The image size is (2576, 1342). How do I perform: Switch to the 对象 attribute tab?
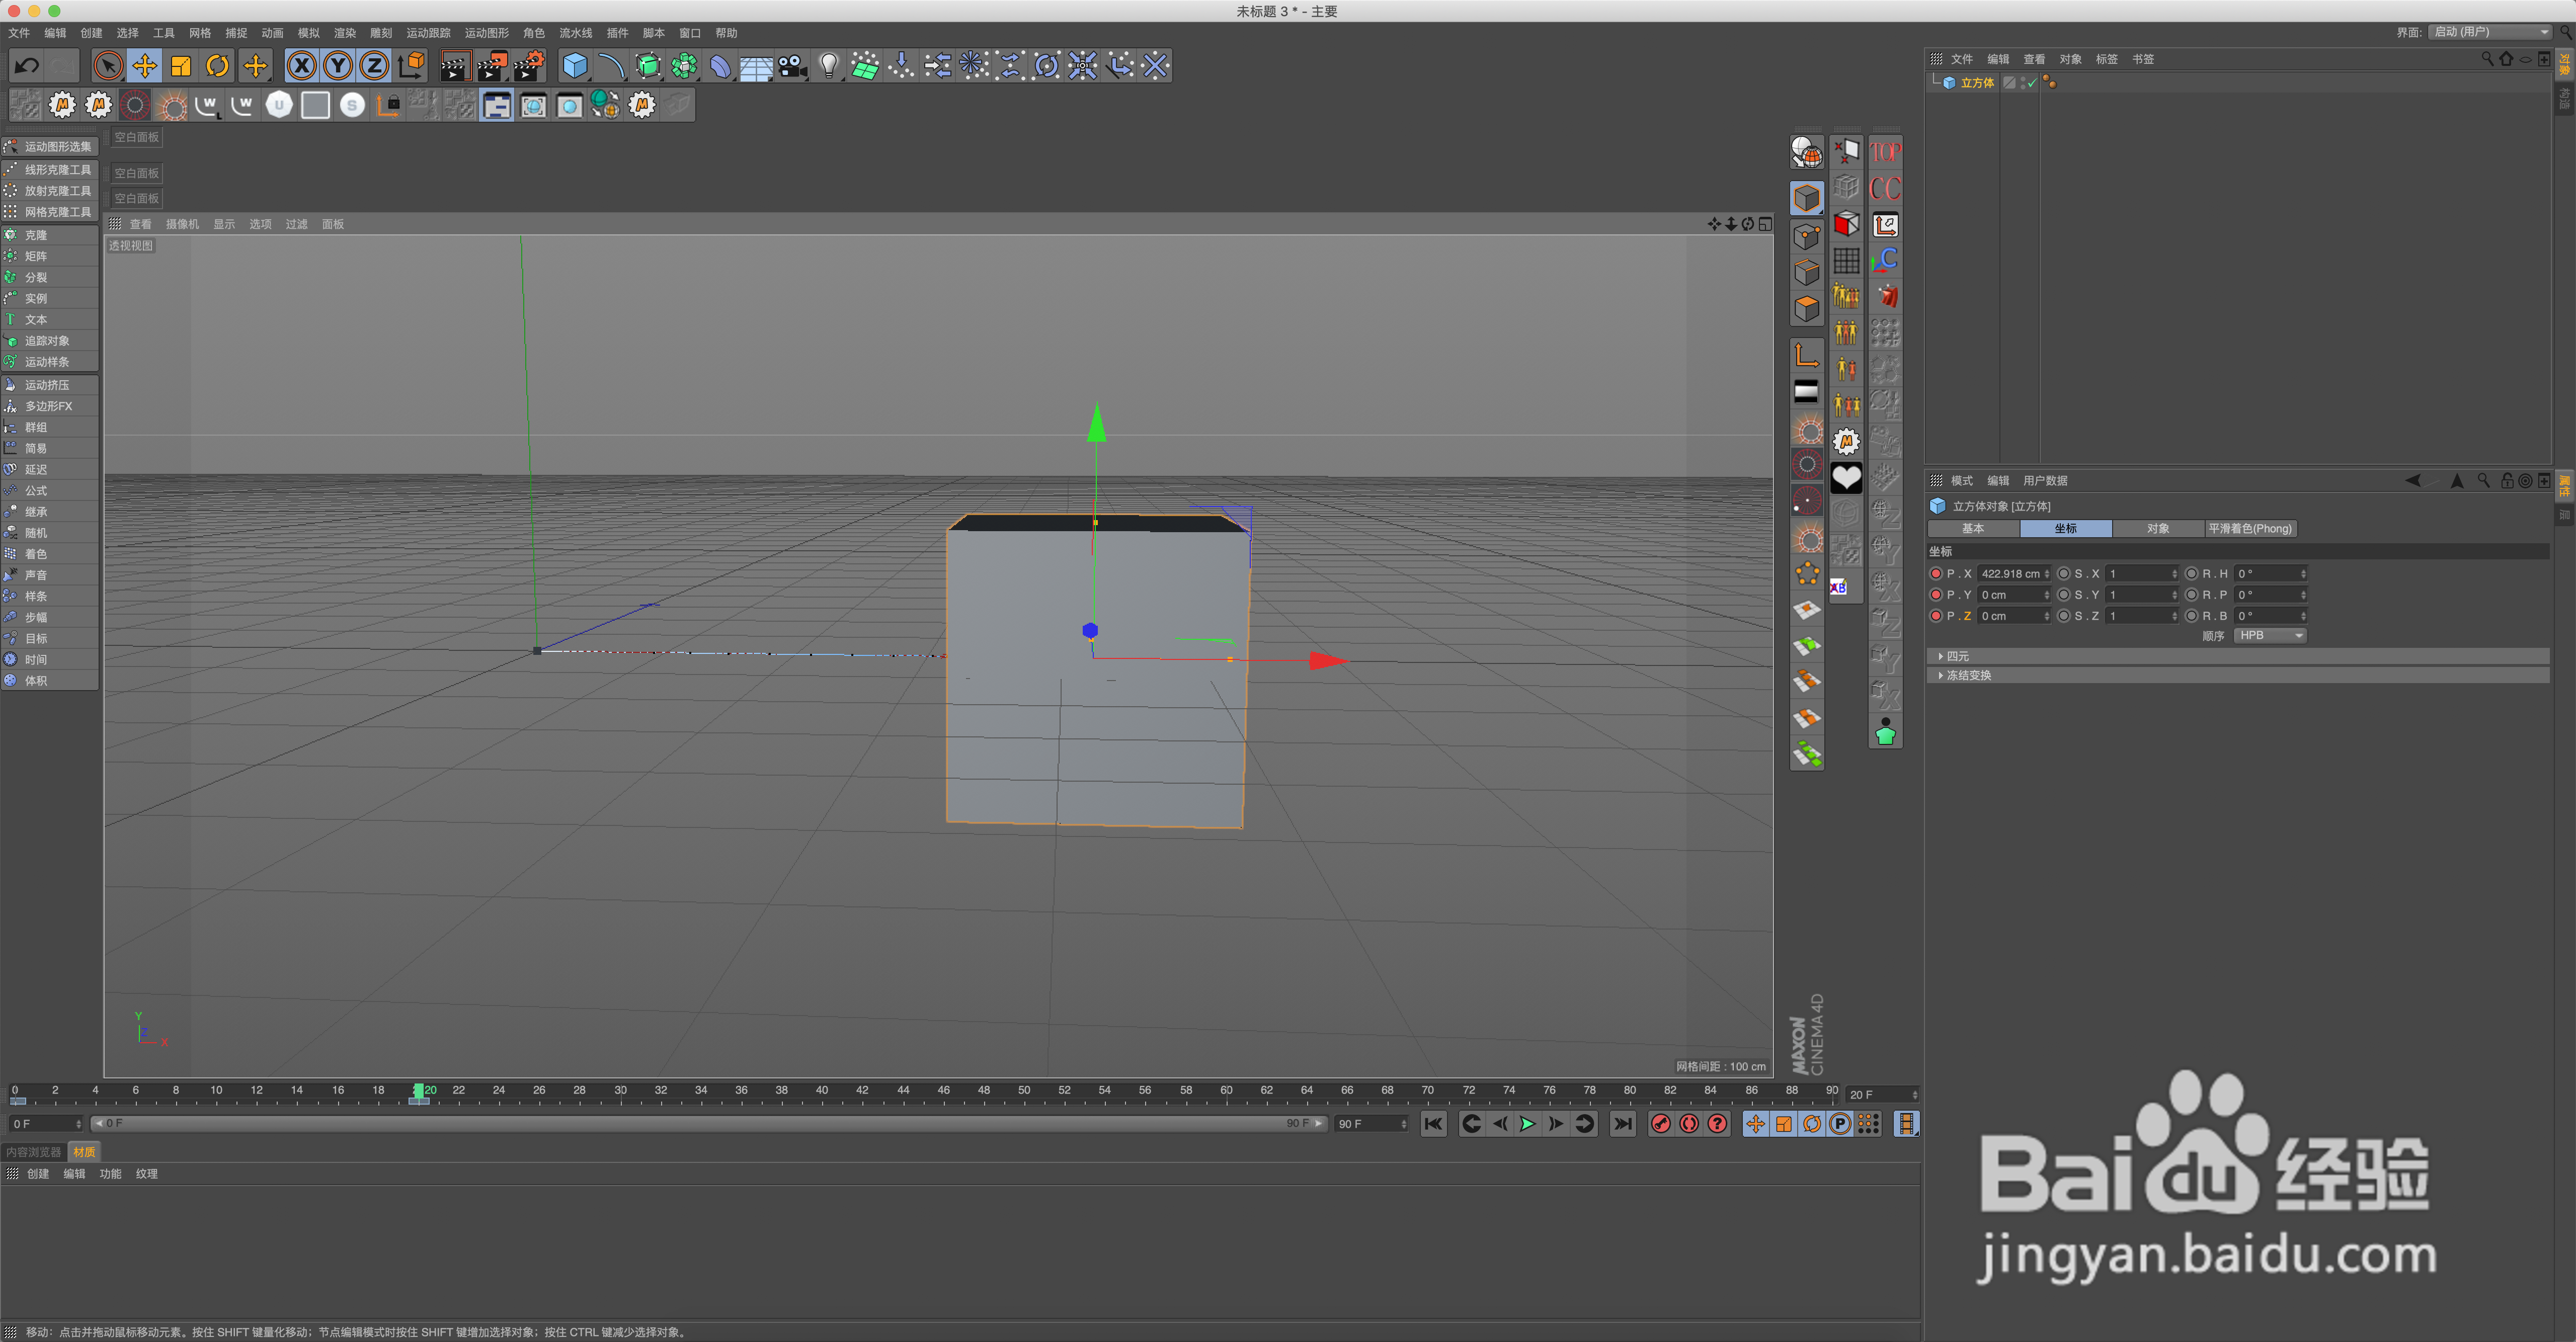pyautogui.click(x=2157, y=529)
